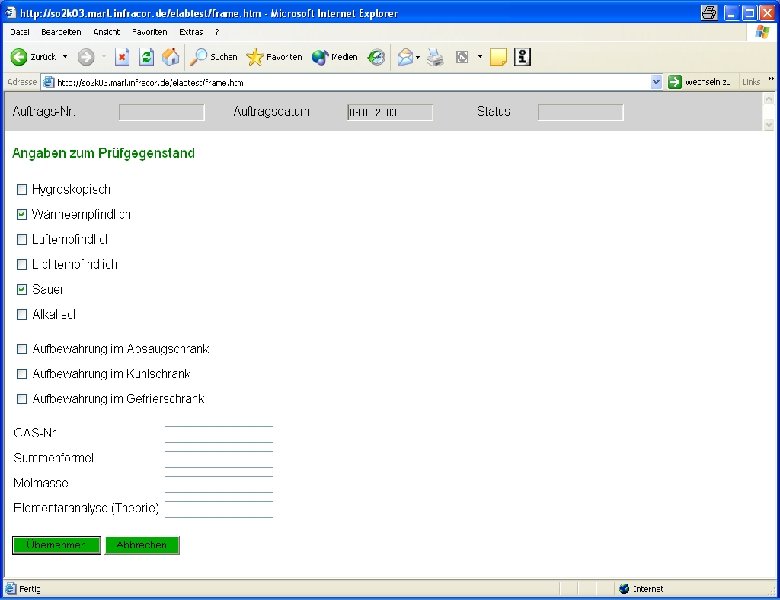
Task: Enable the Alkalisch checkbox
Action: click(x=22, y=314)
